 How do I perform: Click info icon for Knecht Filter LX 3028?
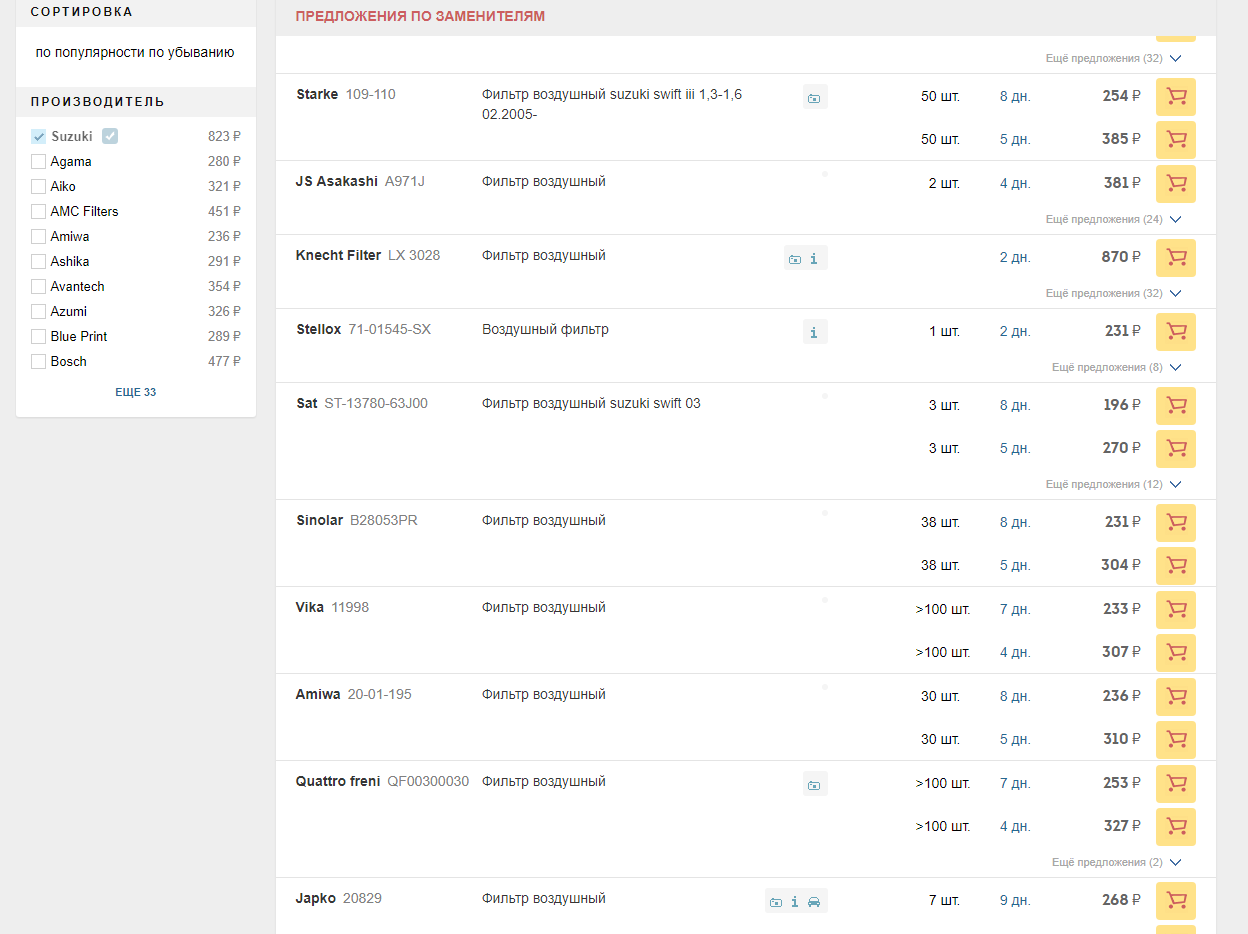[x=814, y=259]
